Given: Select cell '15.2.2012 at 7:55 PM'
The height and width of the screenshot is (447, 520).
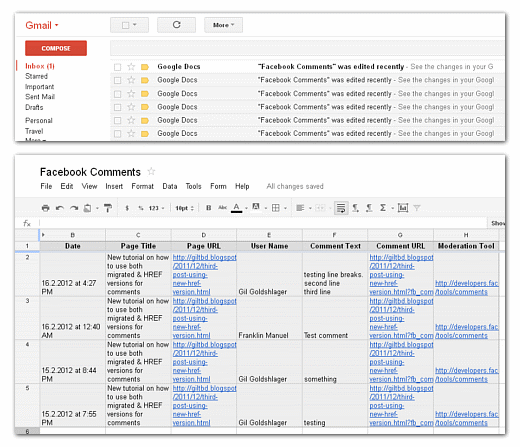Looking at the screenshot, I should (x=72, y=405).
